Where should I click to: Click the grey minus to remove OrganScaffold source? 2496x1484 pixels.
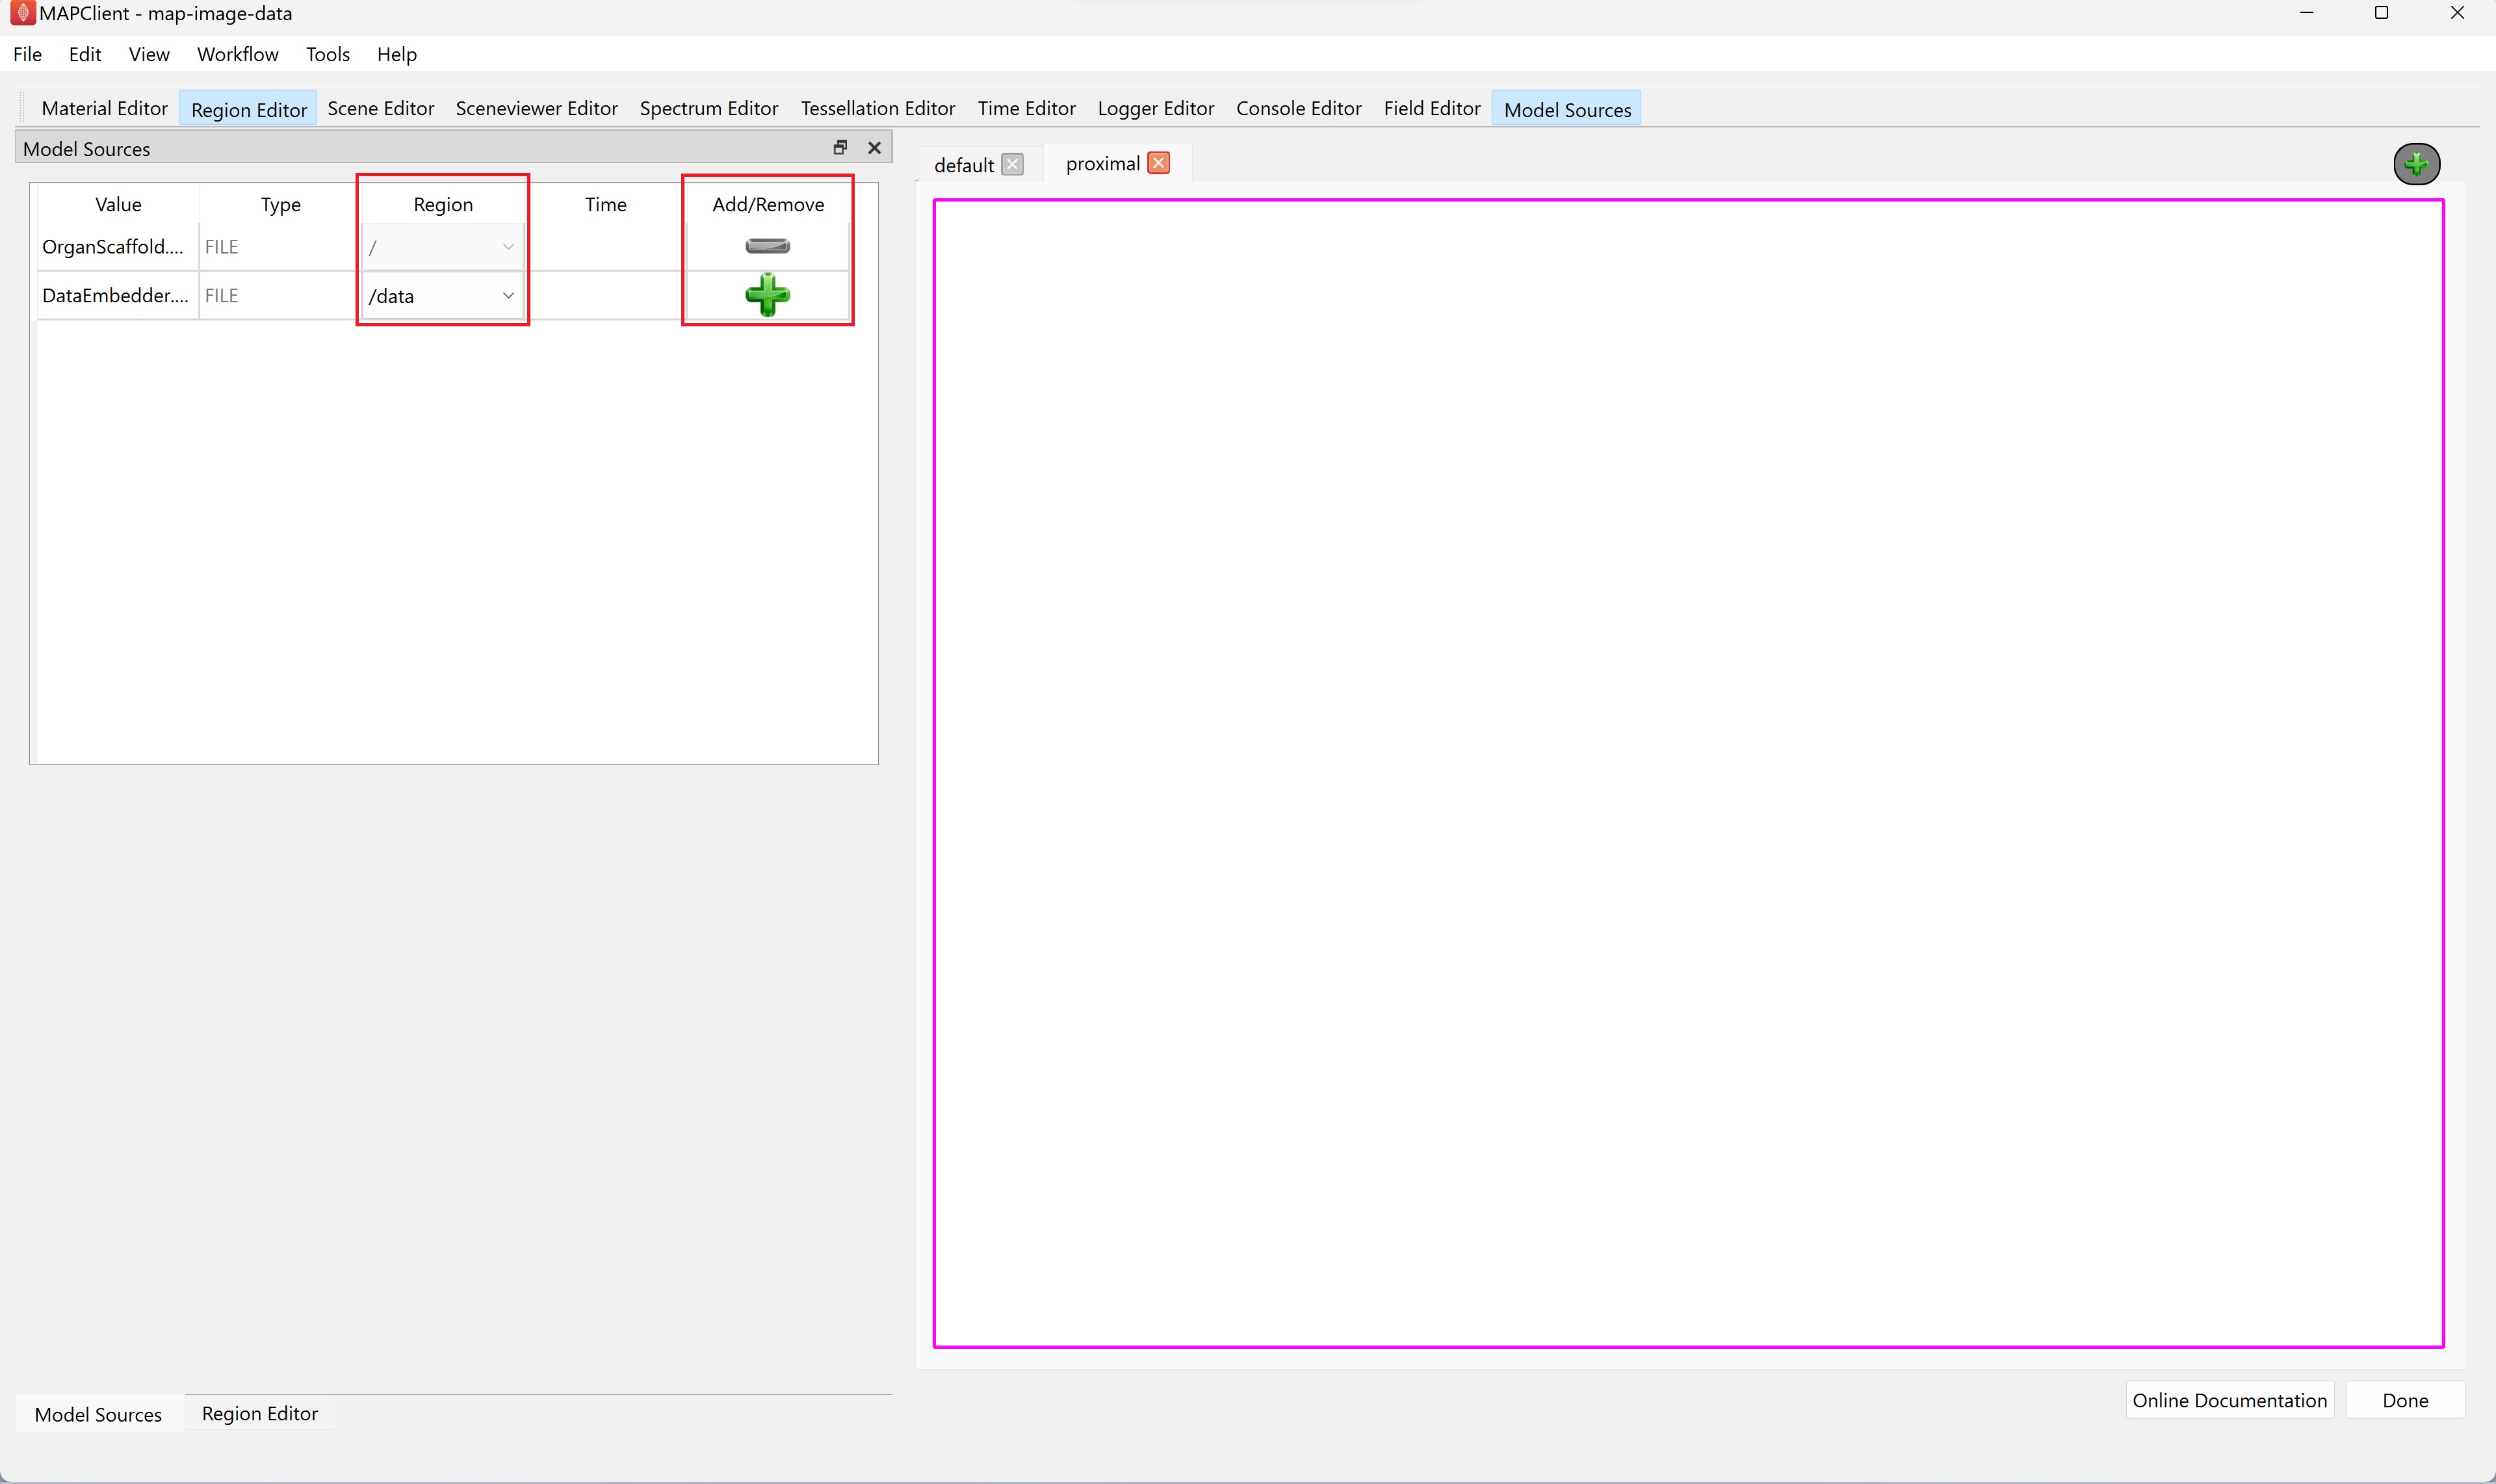click(x=767, y=246)
